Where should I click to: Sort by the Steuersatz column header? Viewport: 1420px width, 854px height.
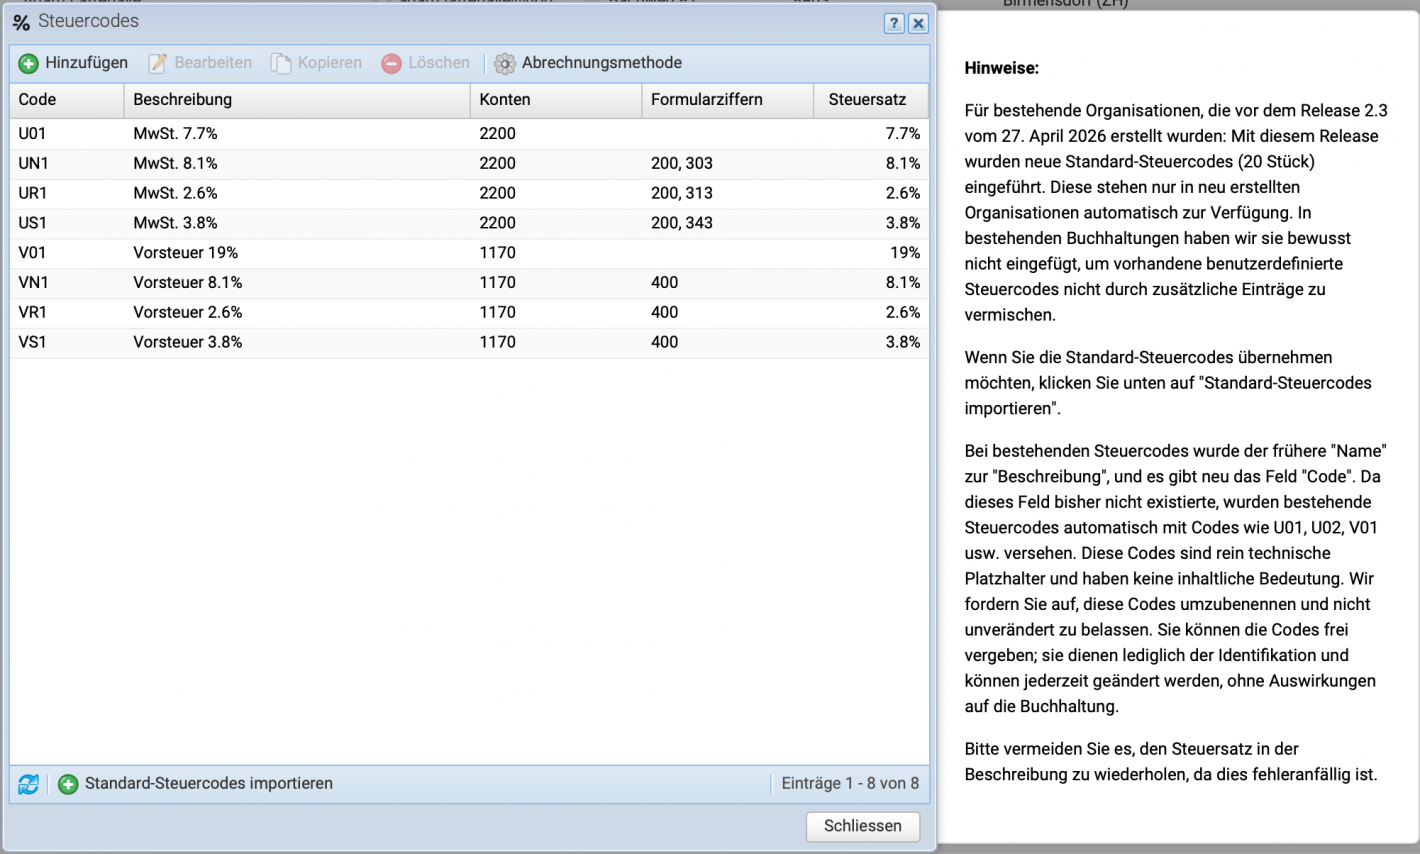pos(871,100)
